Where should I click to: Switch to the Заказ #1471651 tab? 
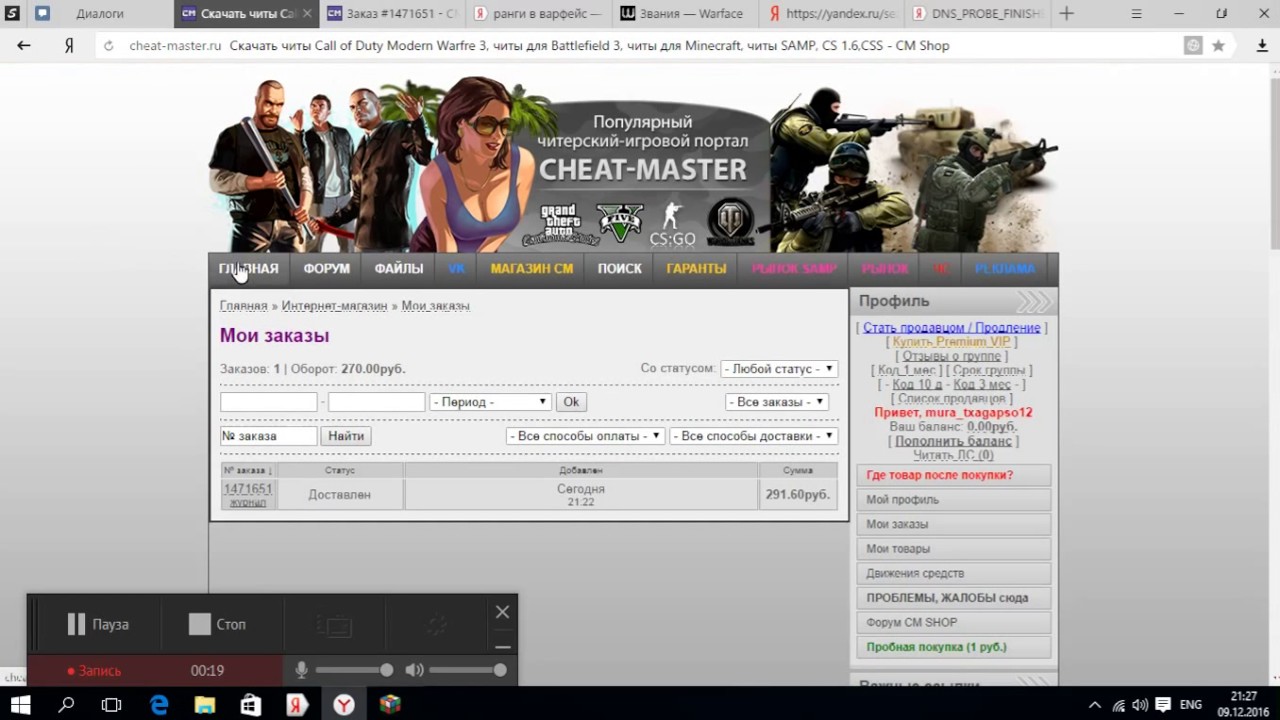click(392, 13)
